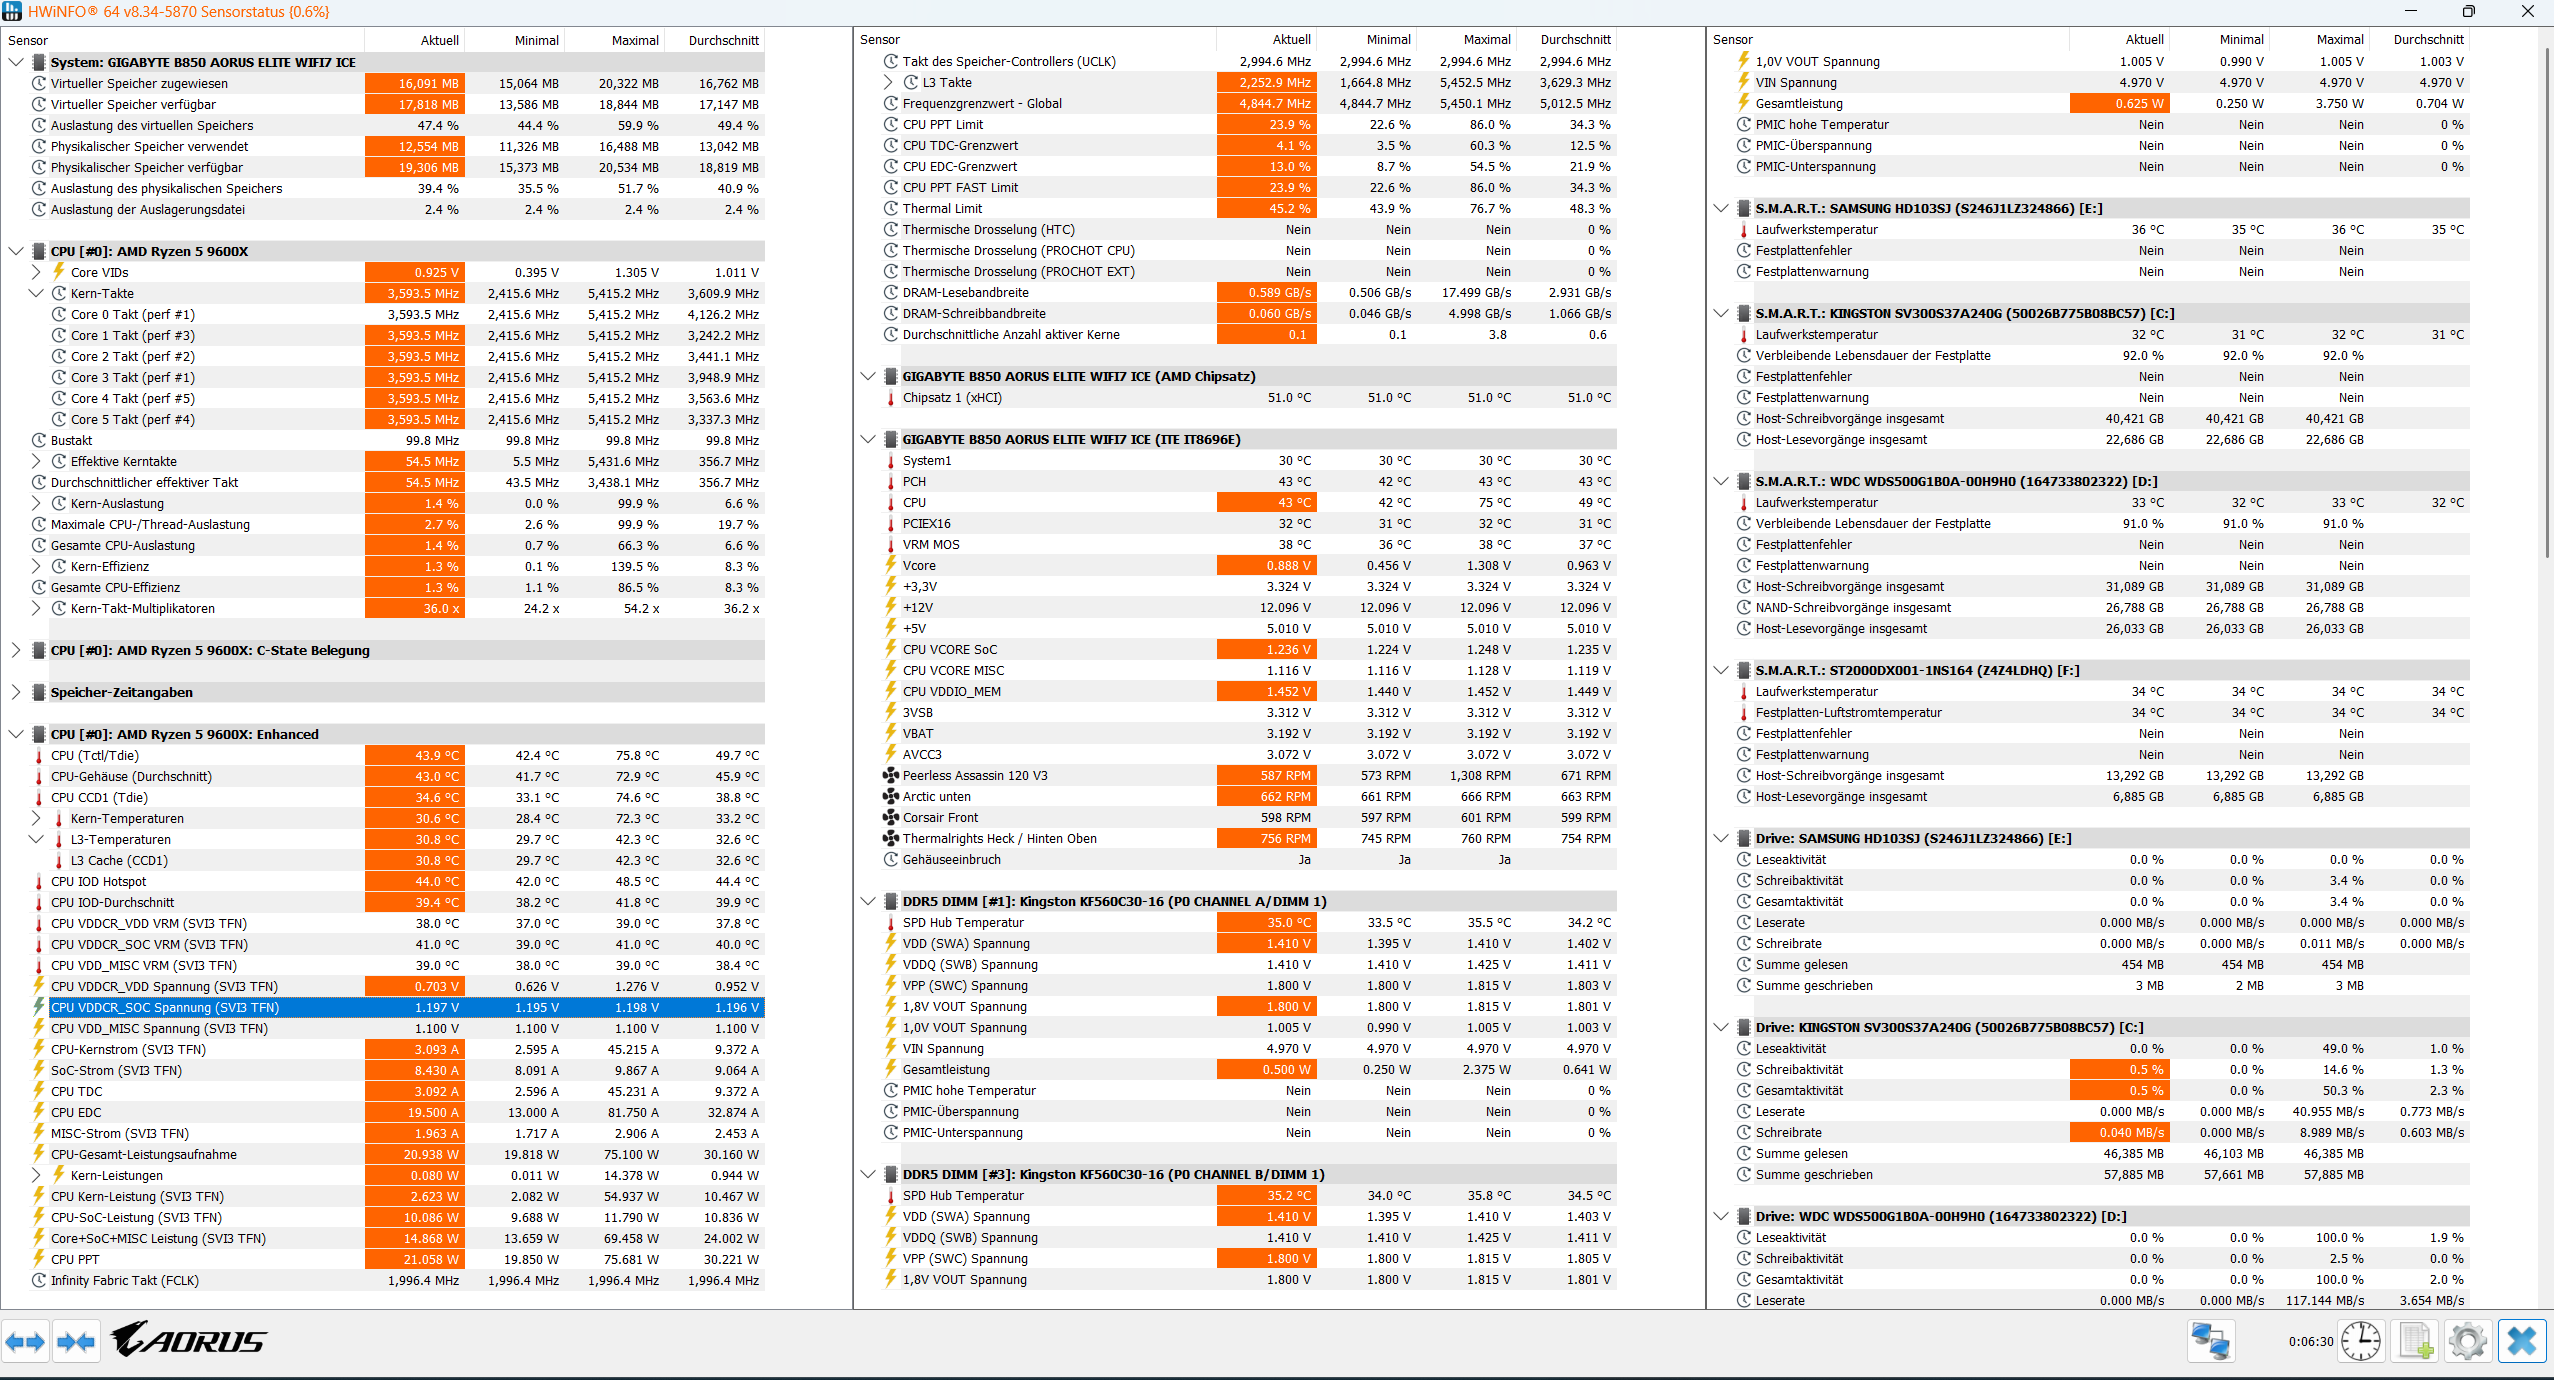The height and width of the screenshot is (1380, 2554).
Task: Expand the Kern-Leistungen row
Action: [x=36, y=1176]
